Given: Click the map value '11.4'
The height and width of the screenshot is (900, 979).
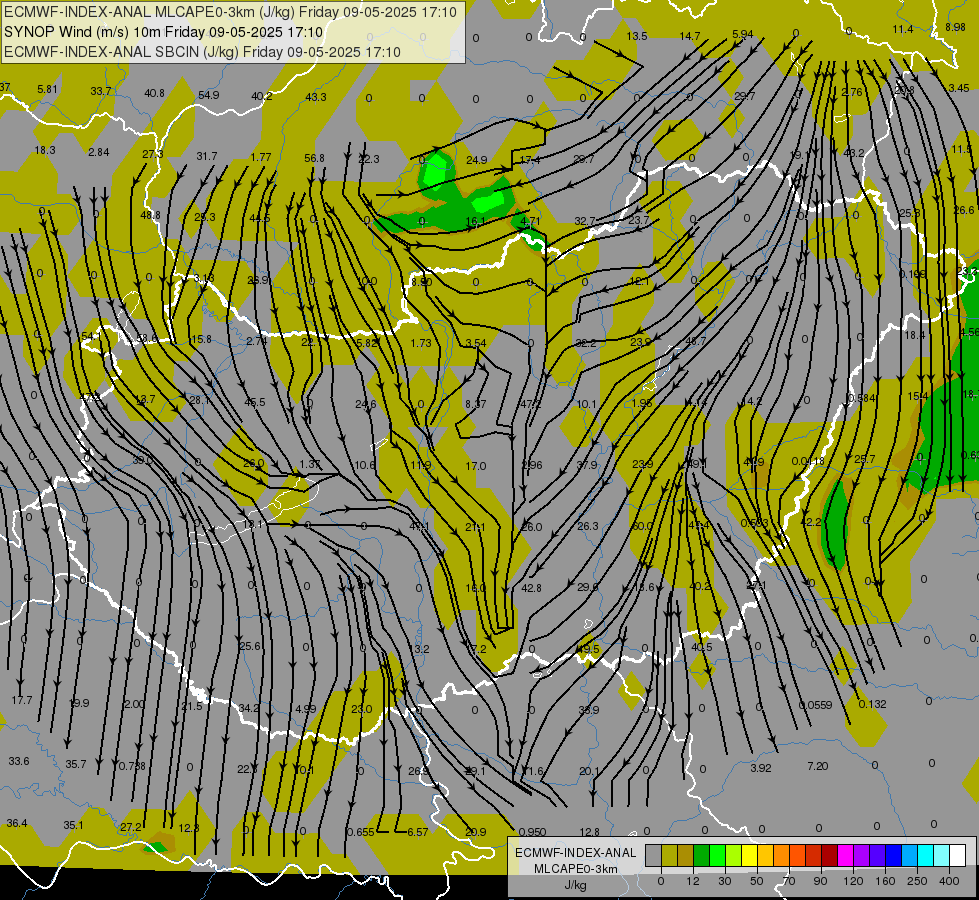Looking at the screenshot, I should point(902,29).
